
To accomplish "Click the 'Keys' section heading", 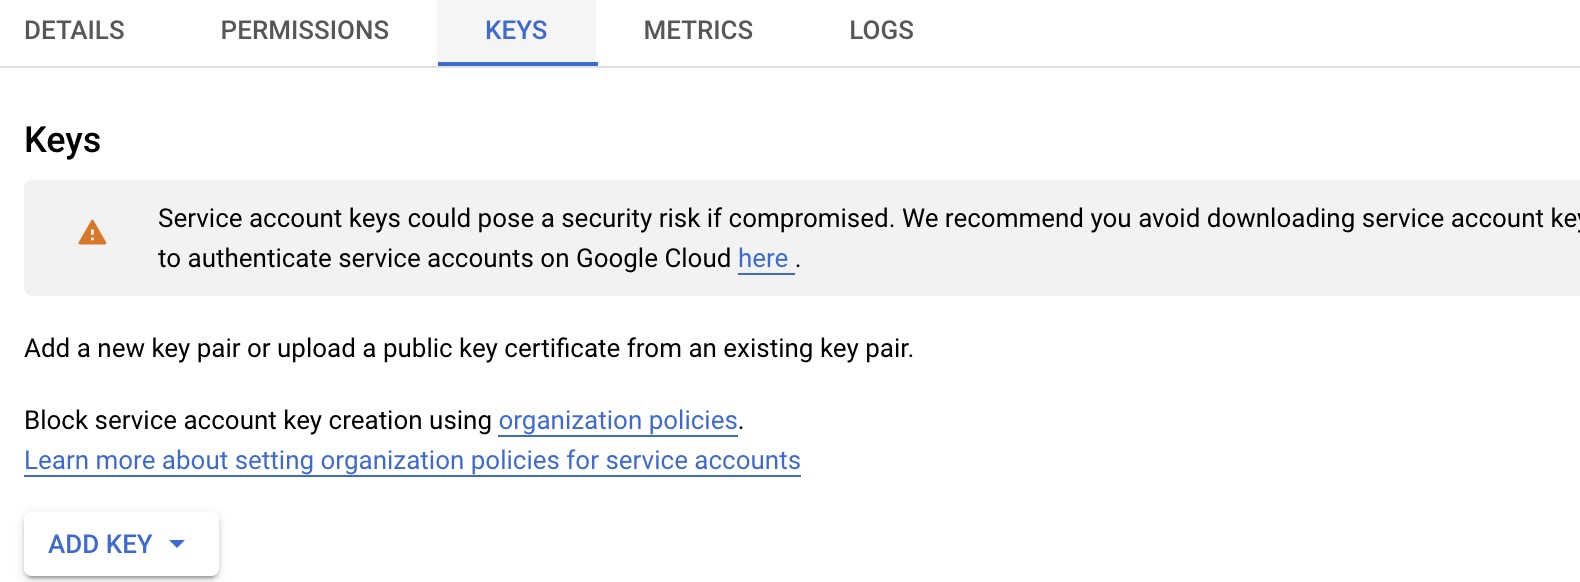I will [62, 140].
